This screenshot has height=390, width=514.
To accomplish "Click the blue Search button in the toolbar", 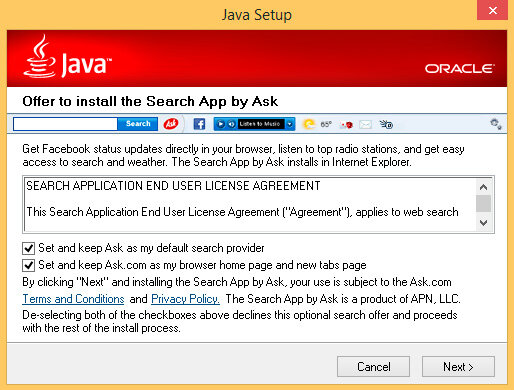I will (x=138, y=124).
